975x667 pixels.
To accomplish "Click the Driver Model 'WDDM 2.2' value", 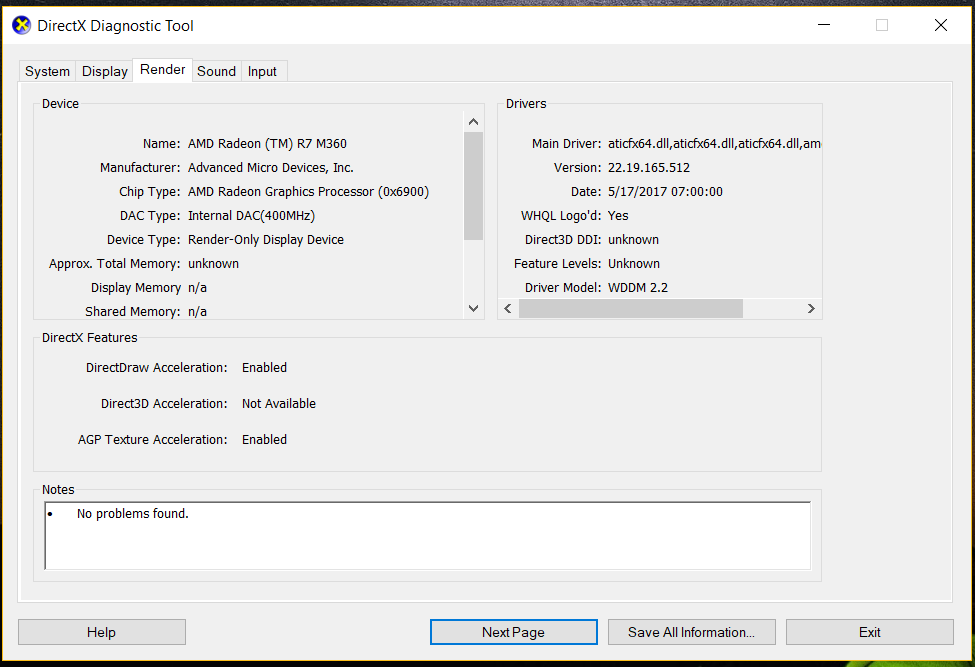I will click(x=637, y=288).
